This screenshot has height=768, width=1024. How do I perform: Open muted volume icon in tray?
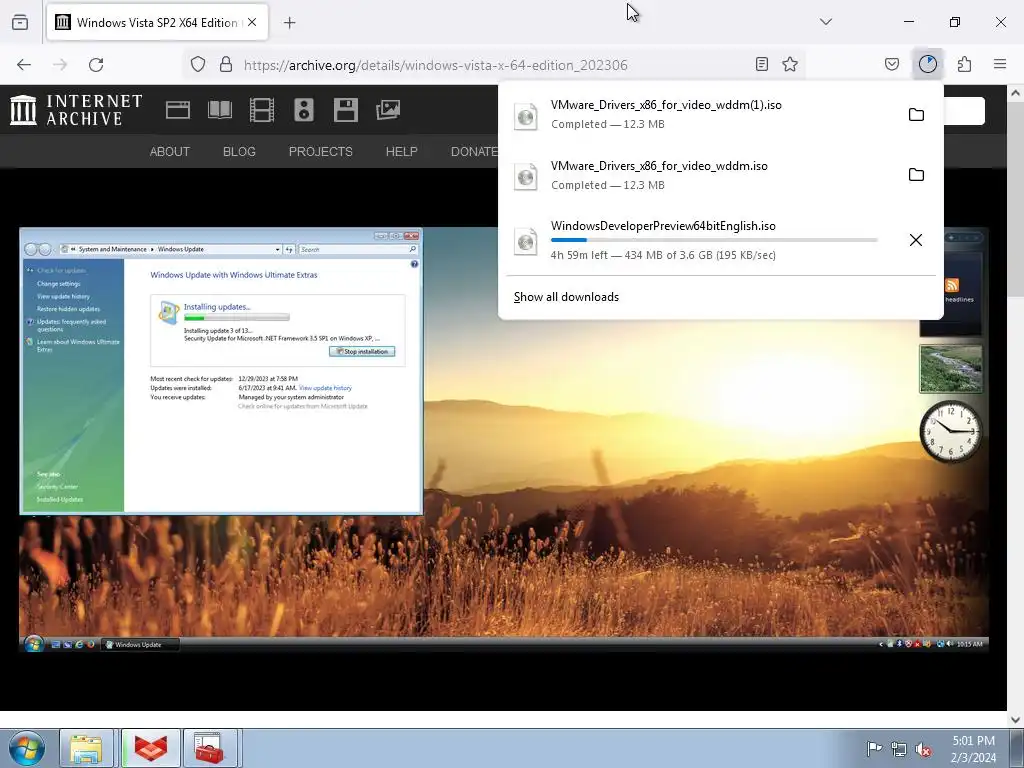coord(923,750)
